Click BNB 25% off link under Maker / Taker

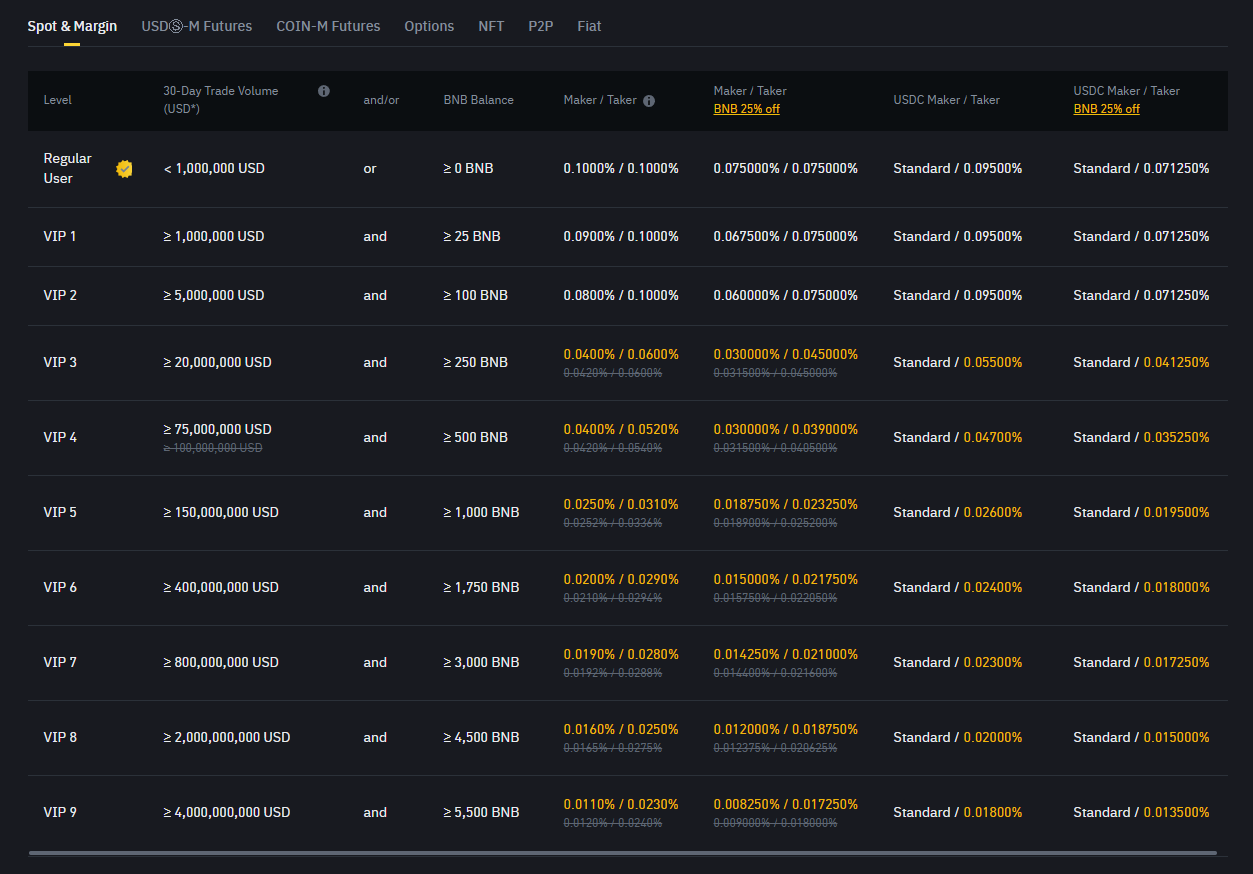[747, 109]
